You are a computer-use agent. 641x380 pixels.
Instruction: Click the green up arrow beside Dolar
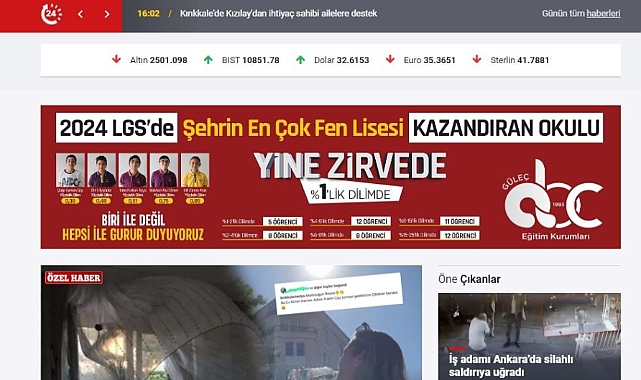tap(300, 60)
